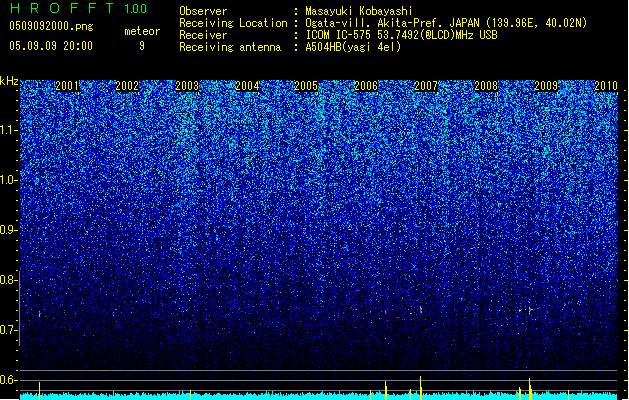629x400 pixels.
Task: Click time marker 2004 on the spectrogram
Action: [247, 86]
